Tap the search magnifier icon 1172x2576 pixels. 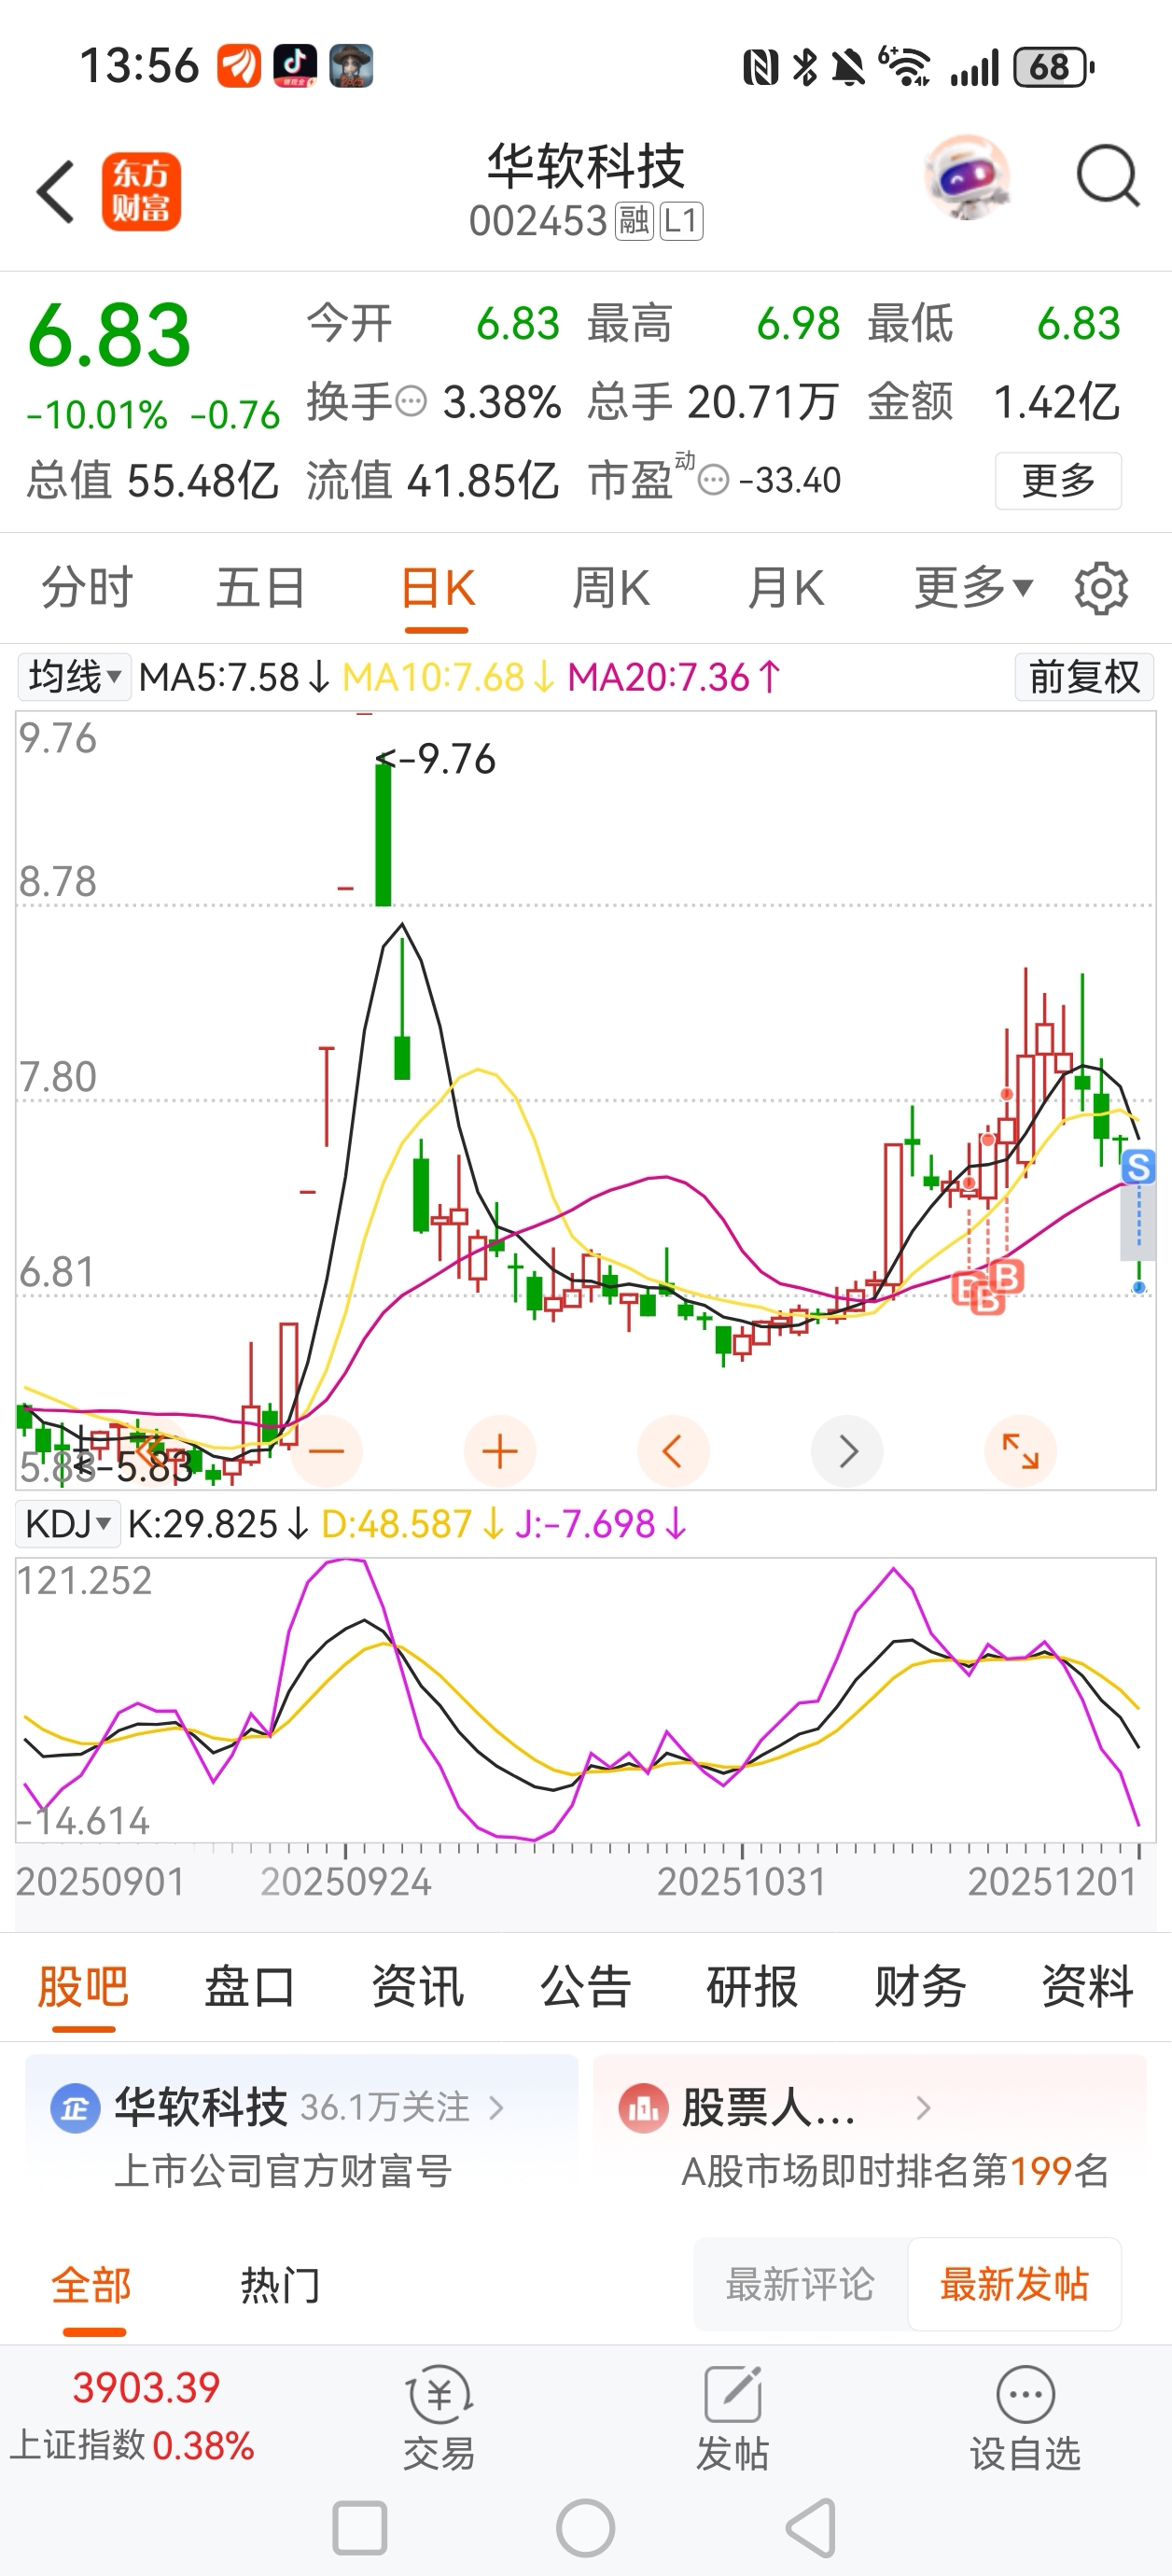(1108, 177)
